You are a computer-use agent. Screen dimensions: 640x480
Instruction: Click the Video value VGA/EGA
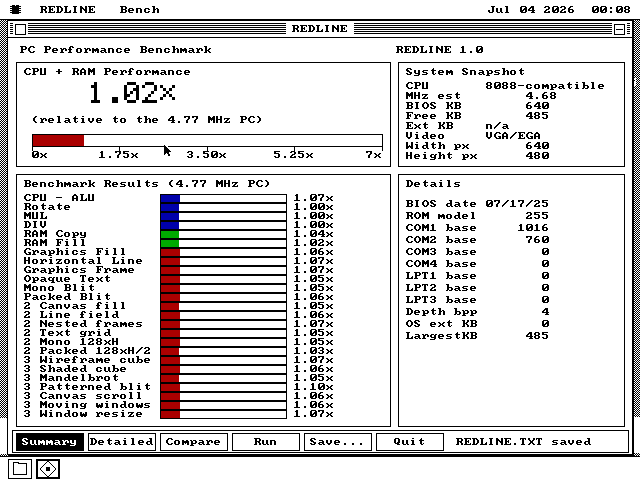513,136
